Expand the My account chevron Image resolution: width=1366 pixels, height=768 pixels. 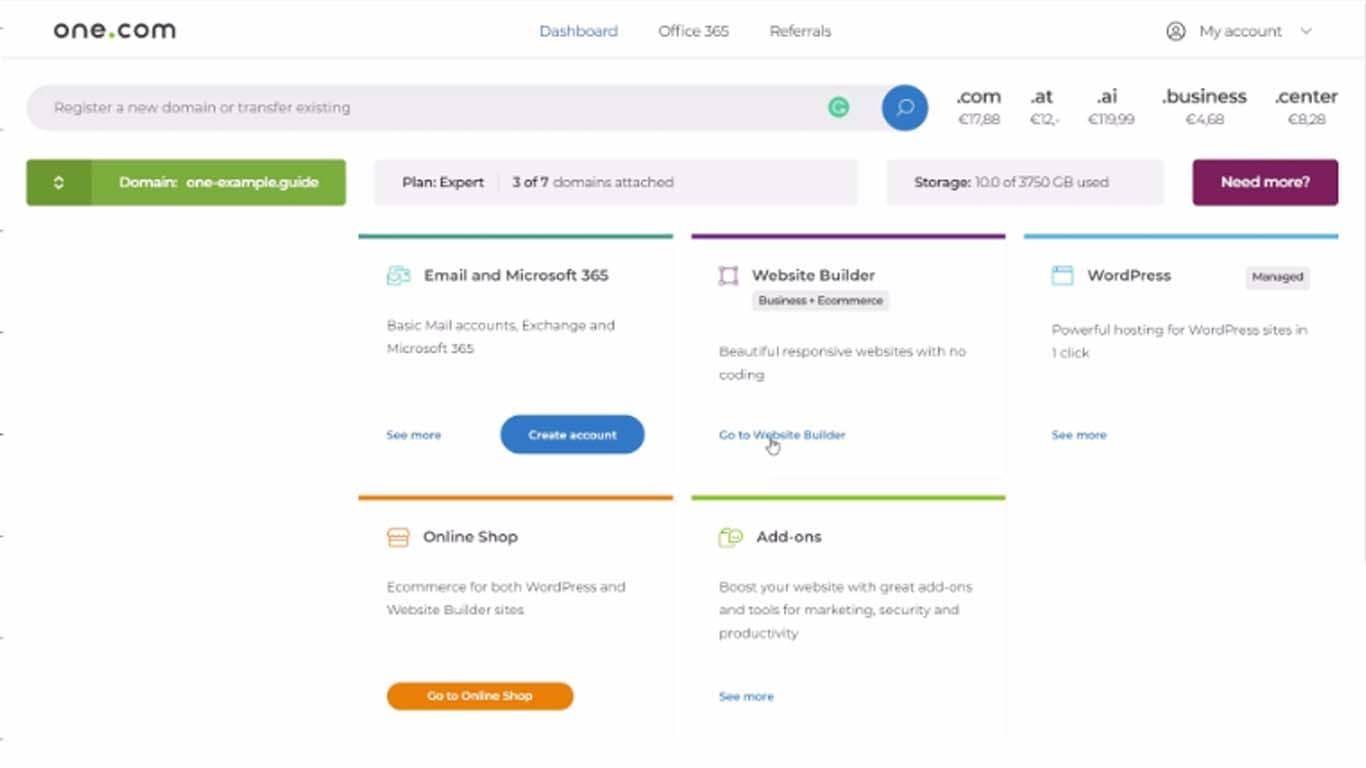(x=1306, y=31)
